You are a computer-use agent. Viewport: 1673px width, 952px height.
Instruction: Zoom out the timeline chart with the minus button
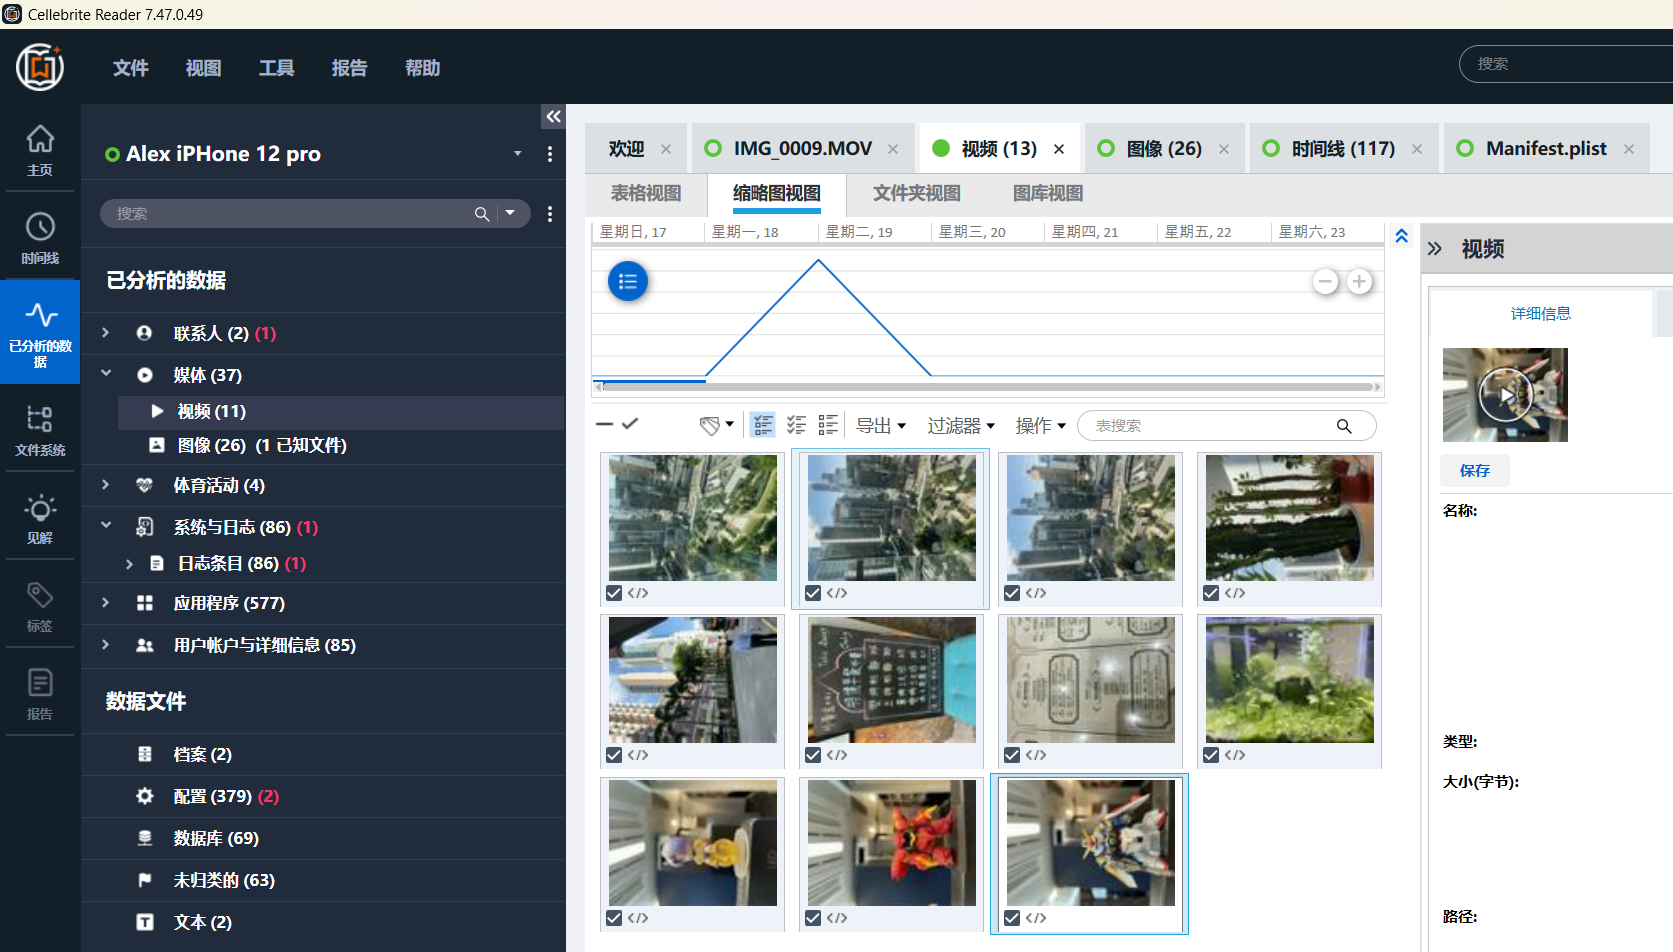pyautogui.click(x=1326, y=282)
